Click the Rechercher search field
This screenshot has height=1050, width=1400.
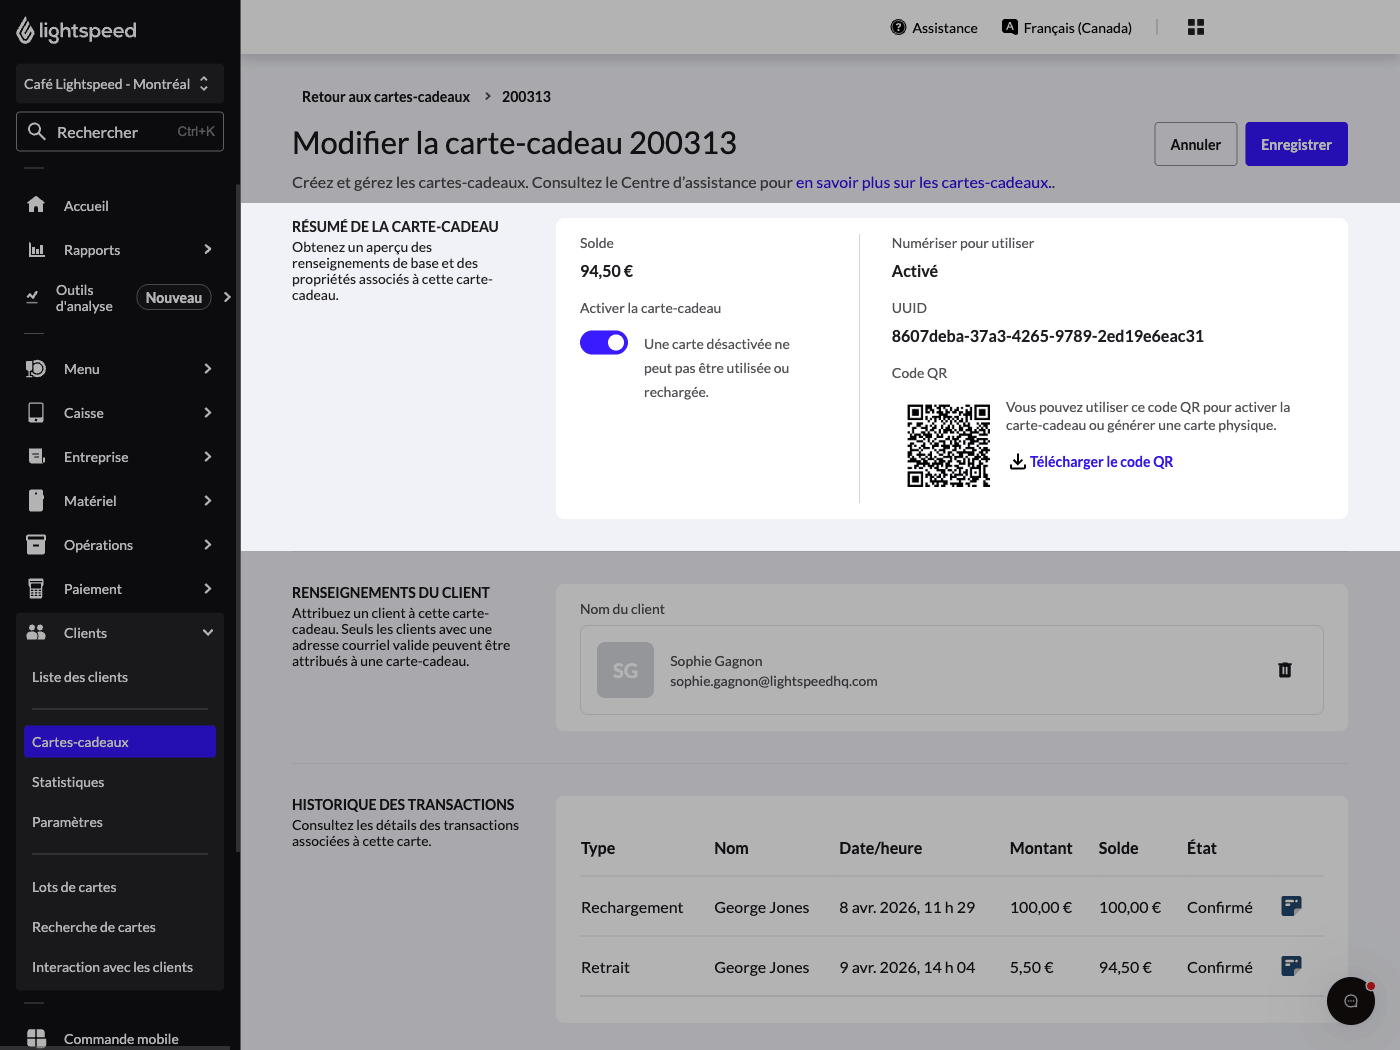tap(120, 131)
